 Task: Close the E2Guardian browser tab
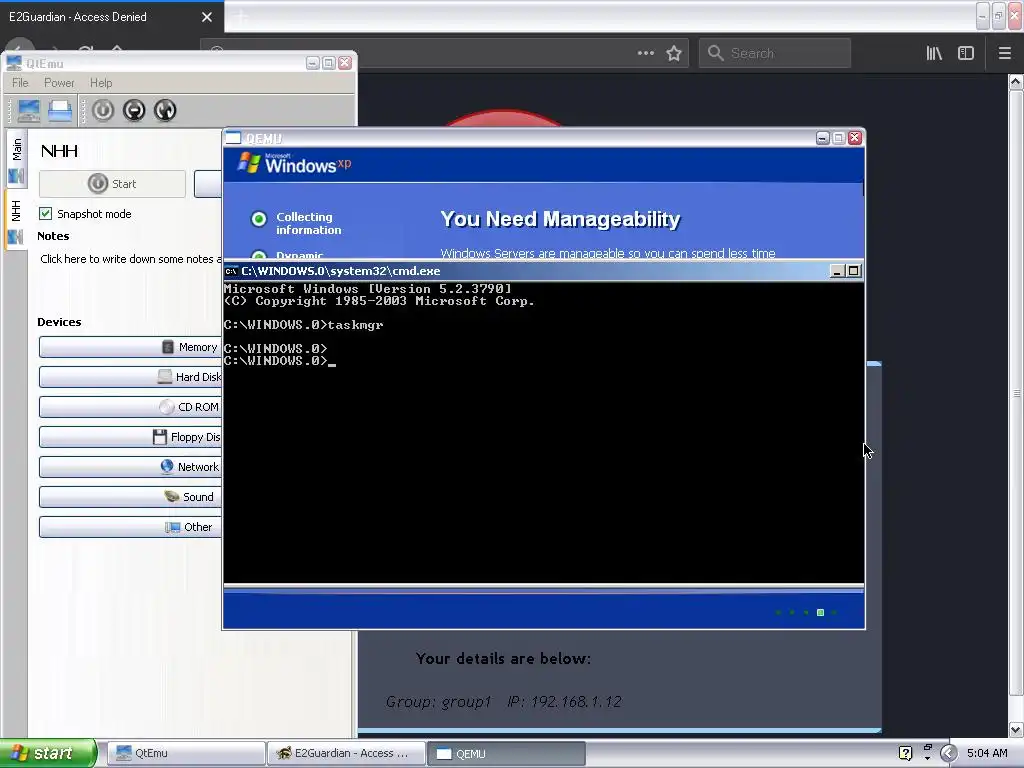[207, 17]
